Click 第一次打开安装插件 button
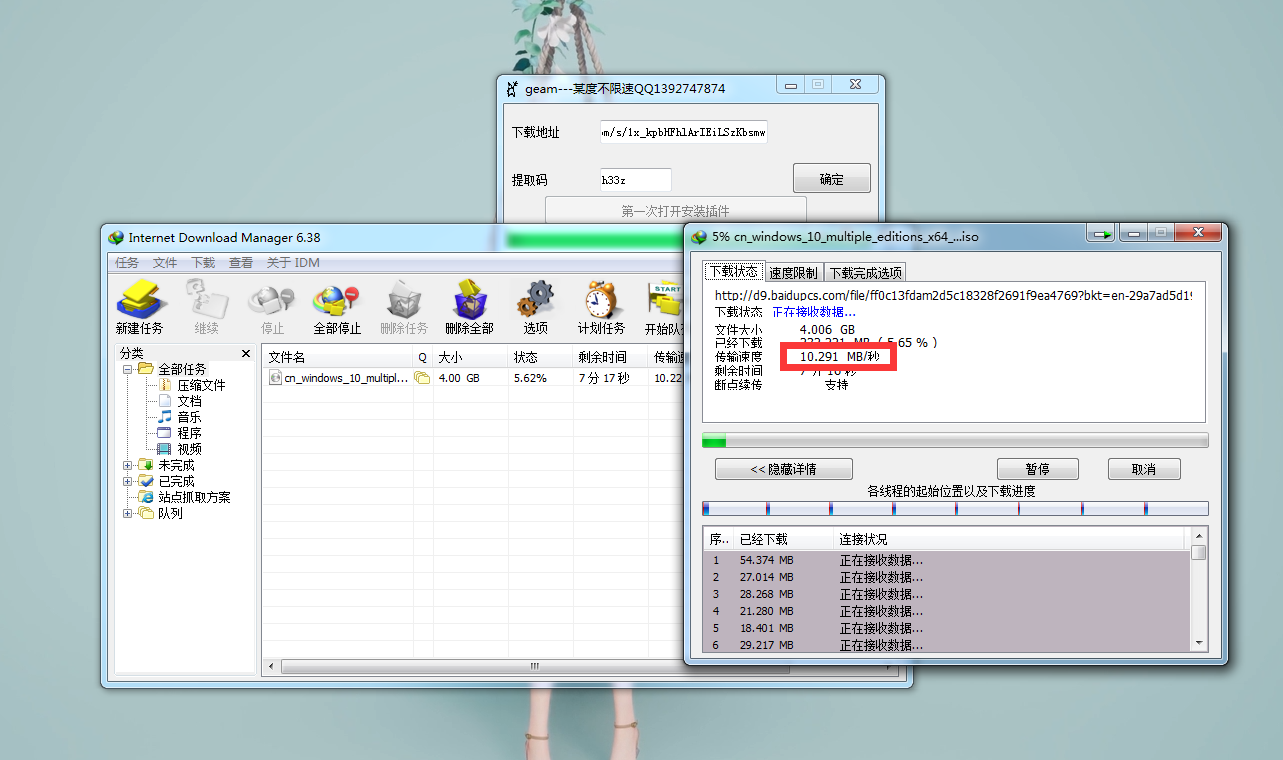This screenshot has height=760, width=1283. [x=675, y=211]
